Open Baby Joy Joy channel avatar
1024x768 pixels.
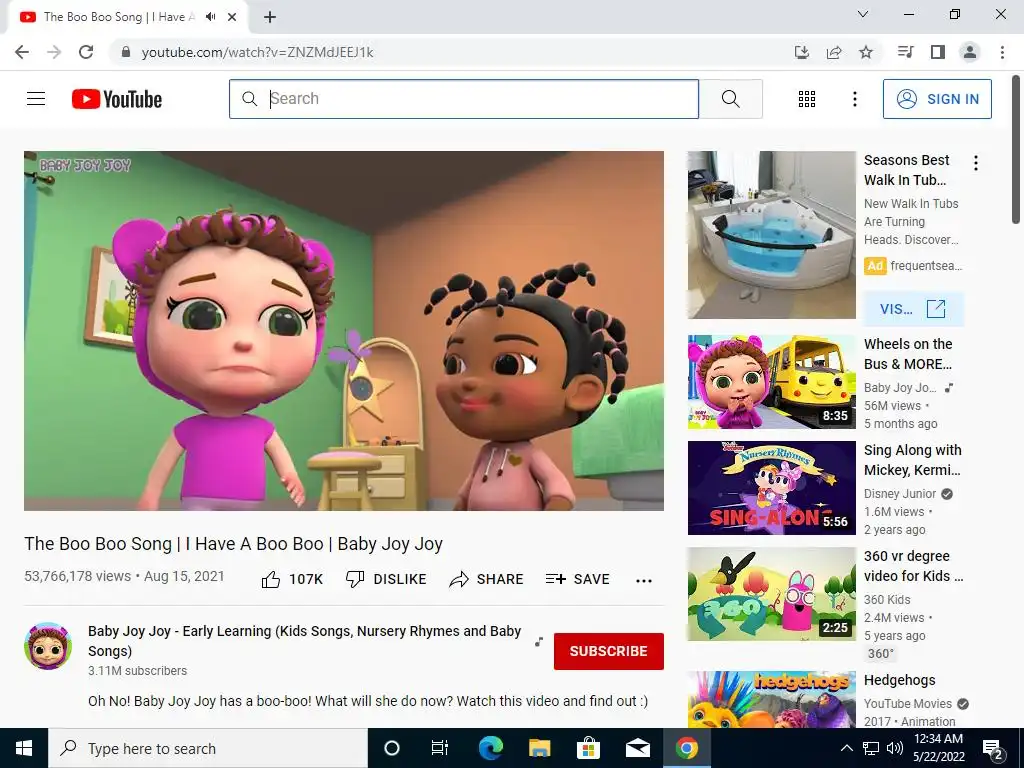point(48,646)
